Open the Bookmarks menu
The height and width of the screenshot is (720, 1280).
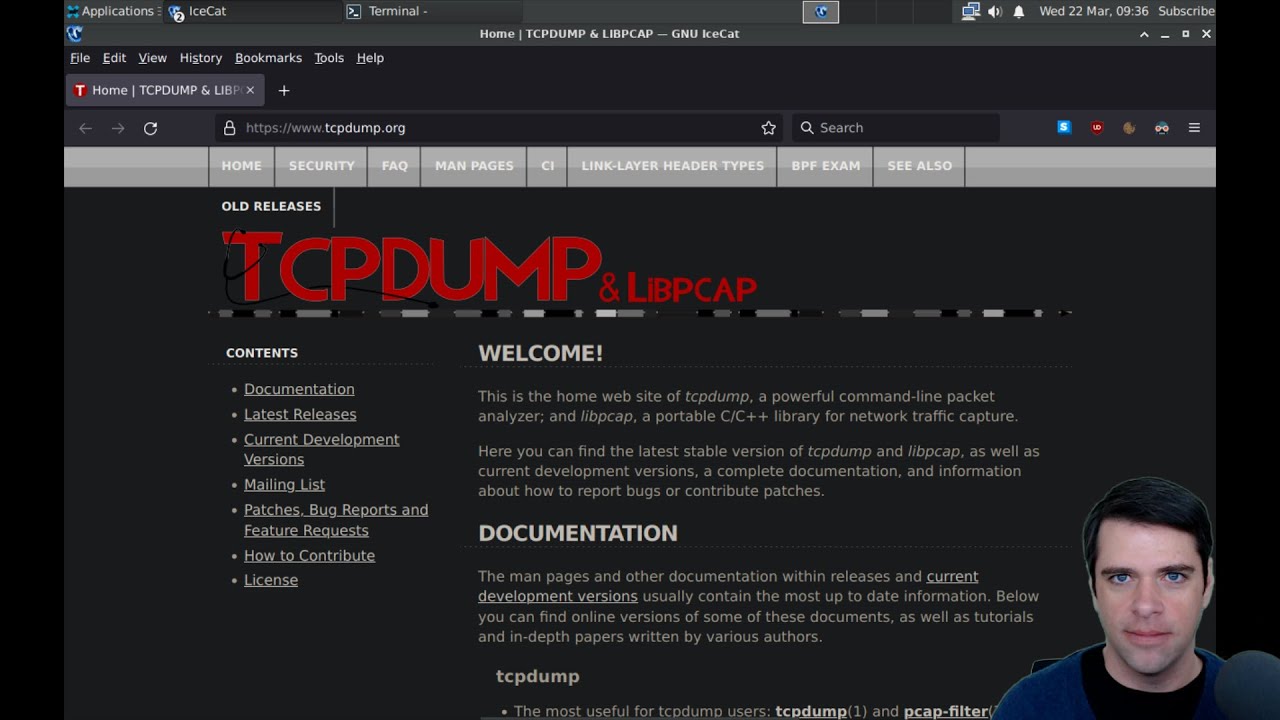(268, 58)
